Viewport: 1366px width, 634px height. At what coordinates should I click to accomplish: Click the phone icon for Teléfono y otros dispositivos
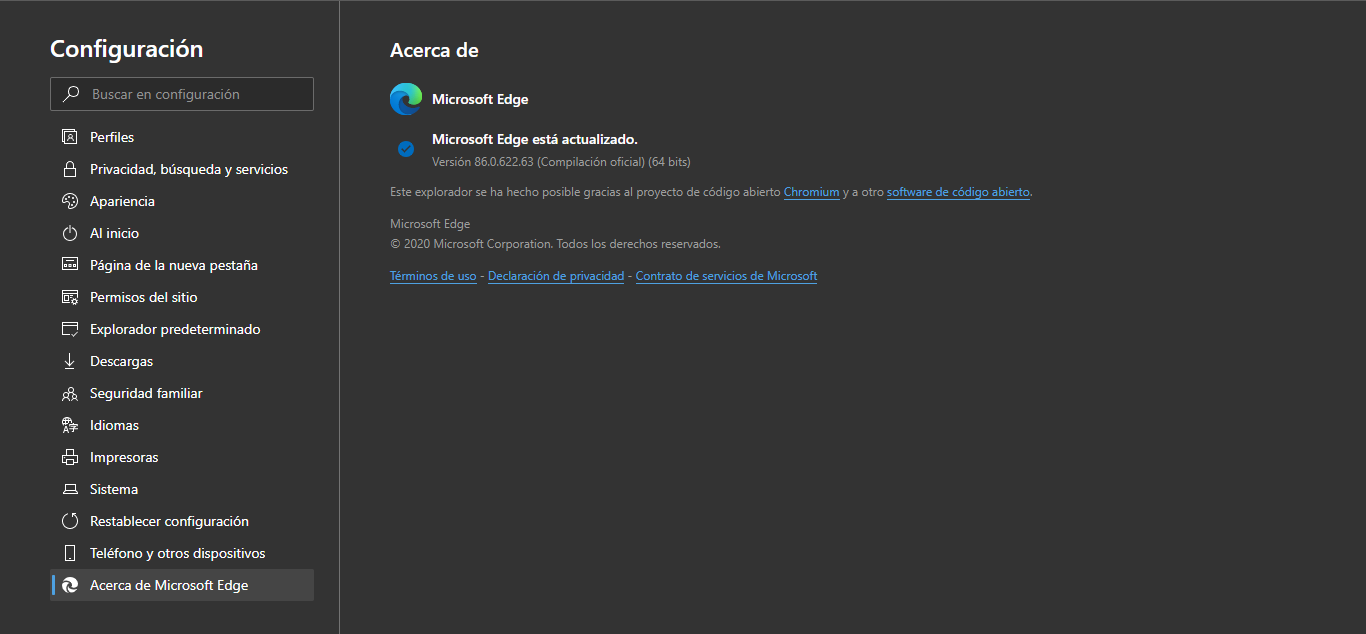[x=70, y=553]
